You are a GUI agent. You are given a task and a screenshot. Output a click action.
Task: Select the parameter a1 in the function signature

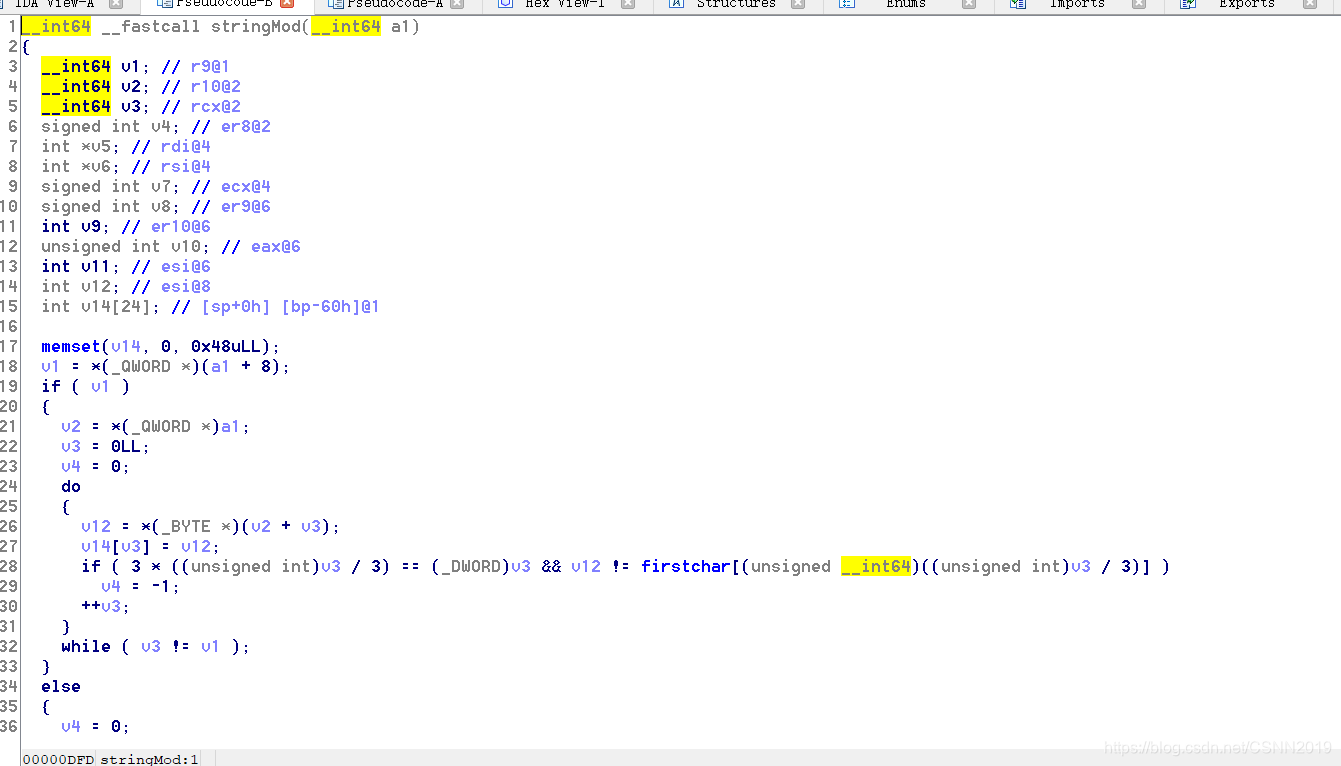click(400, 26)
